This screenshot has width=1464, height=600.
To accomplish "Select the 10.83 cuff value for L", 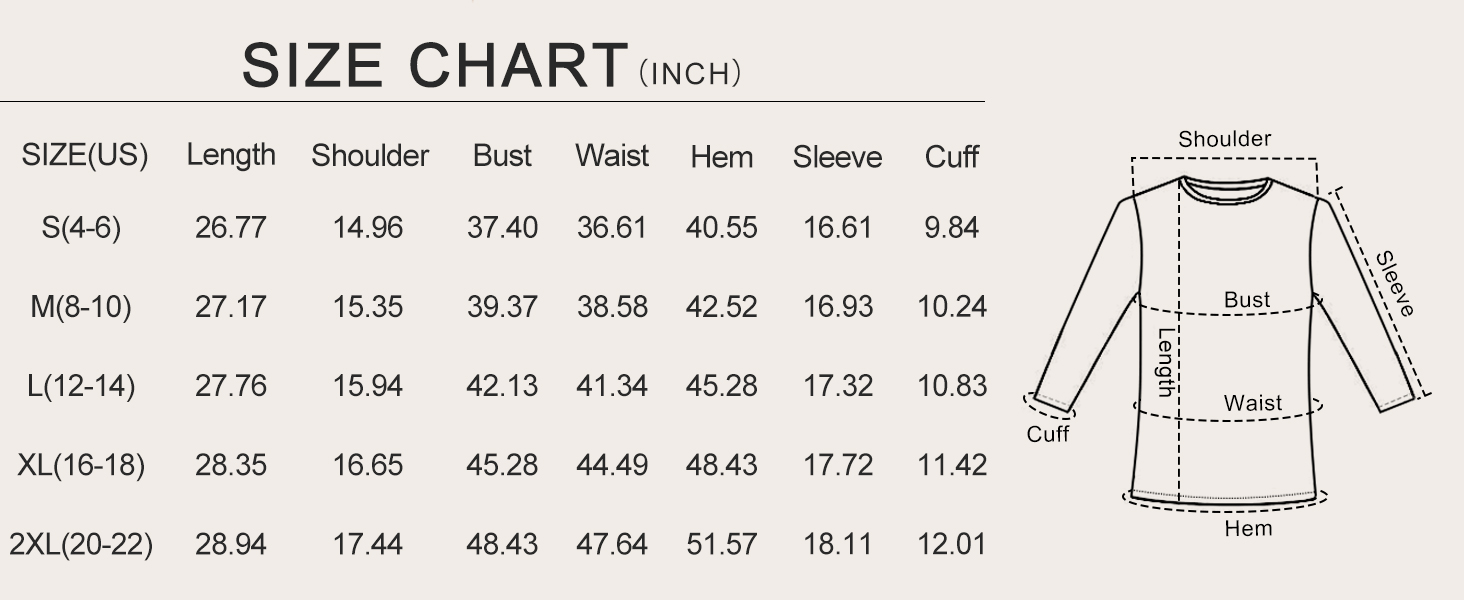I will pos(952,386).
